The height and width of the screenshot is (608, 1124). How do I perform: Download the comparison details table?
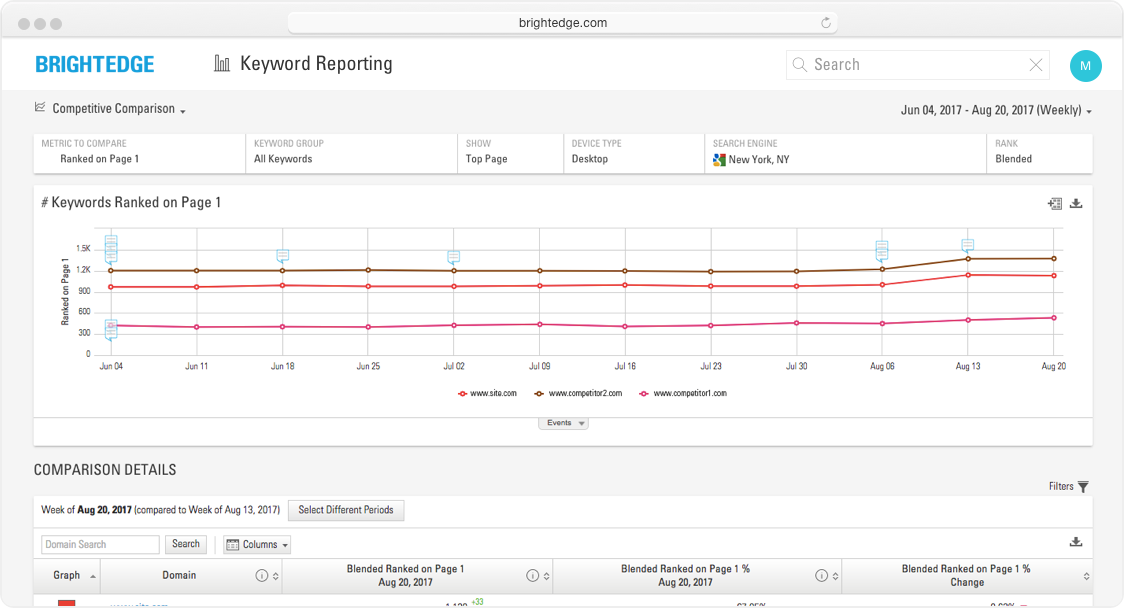pos(1076,542)
